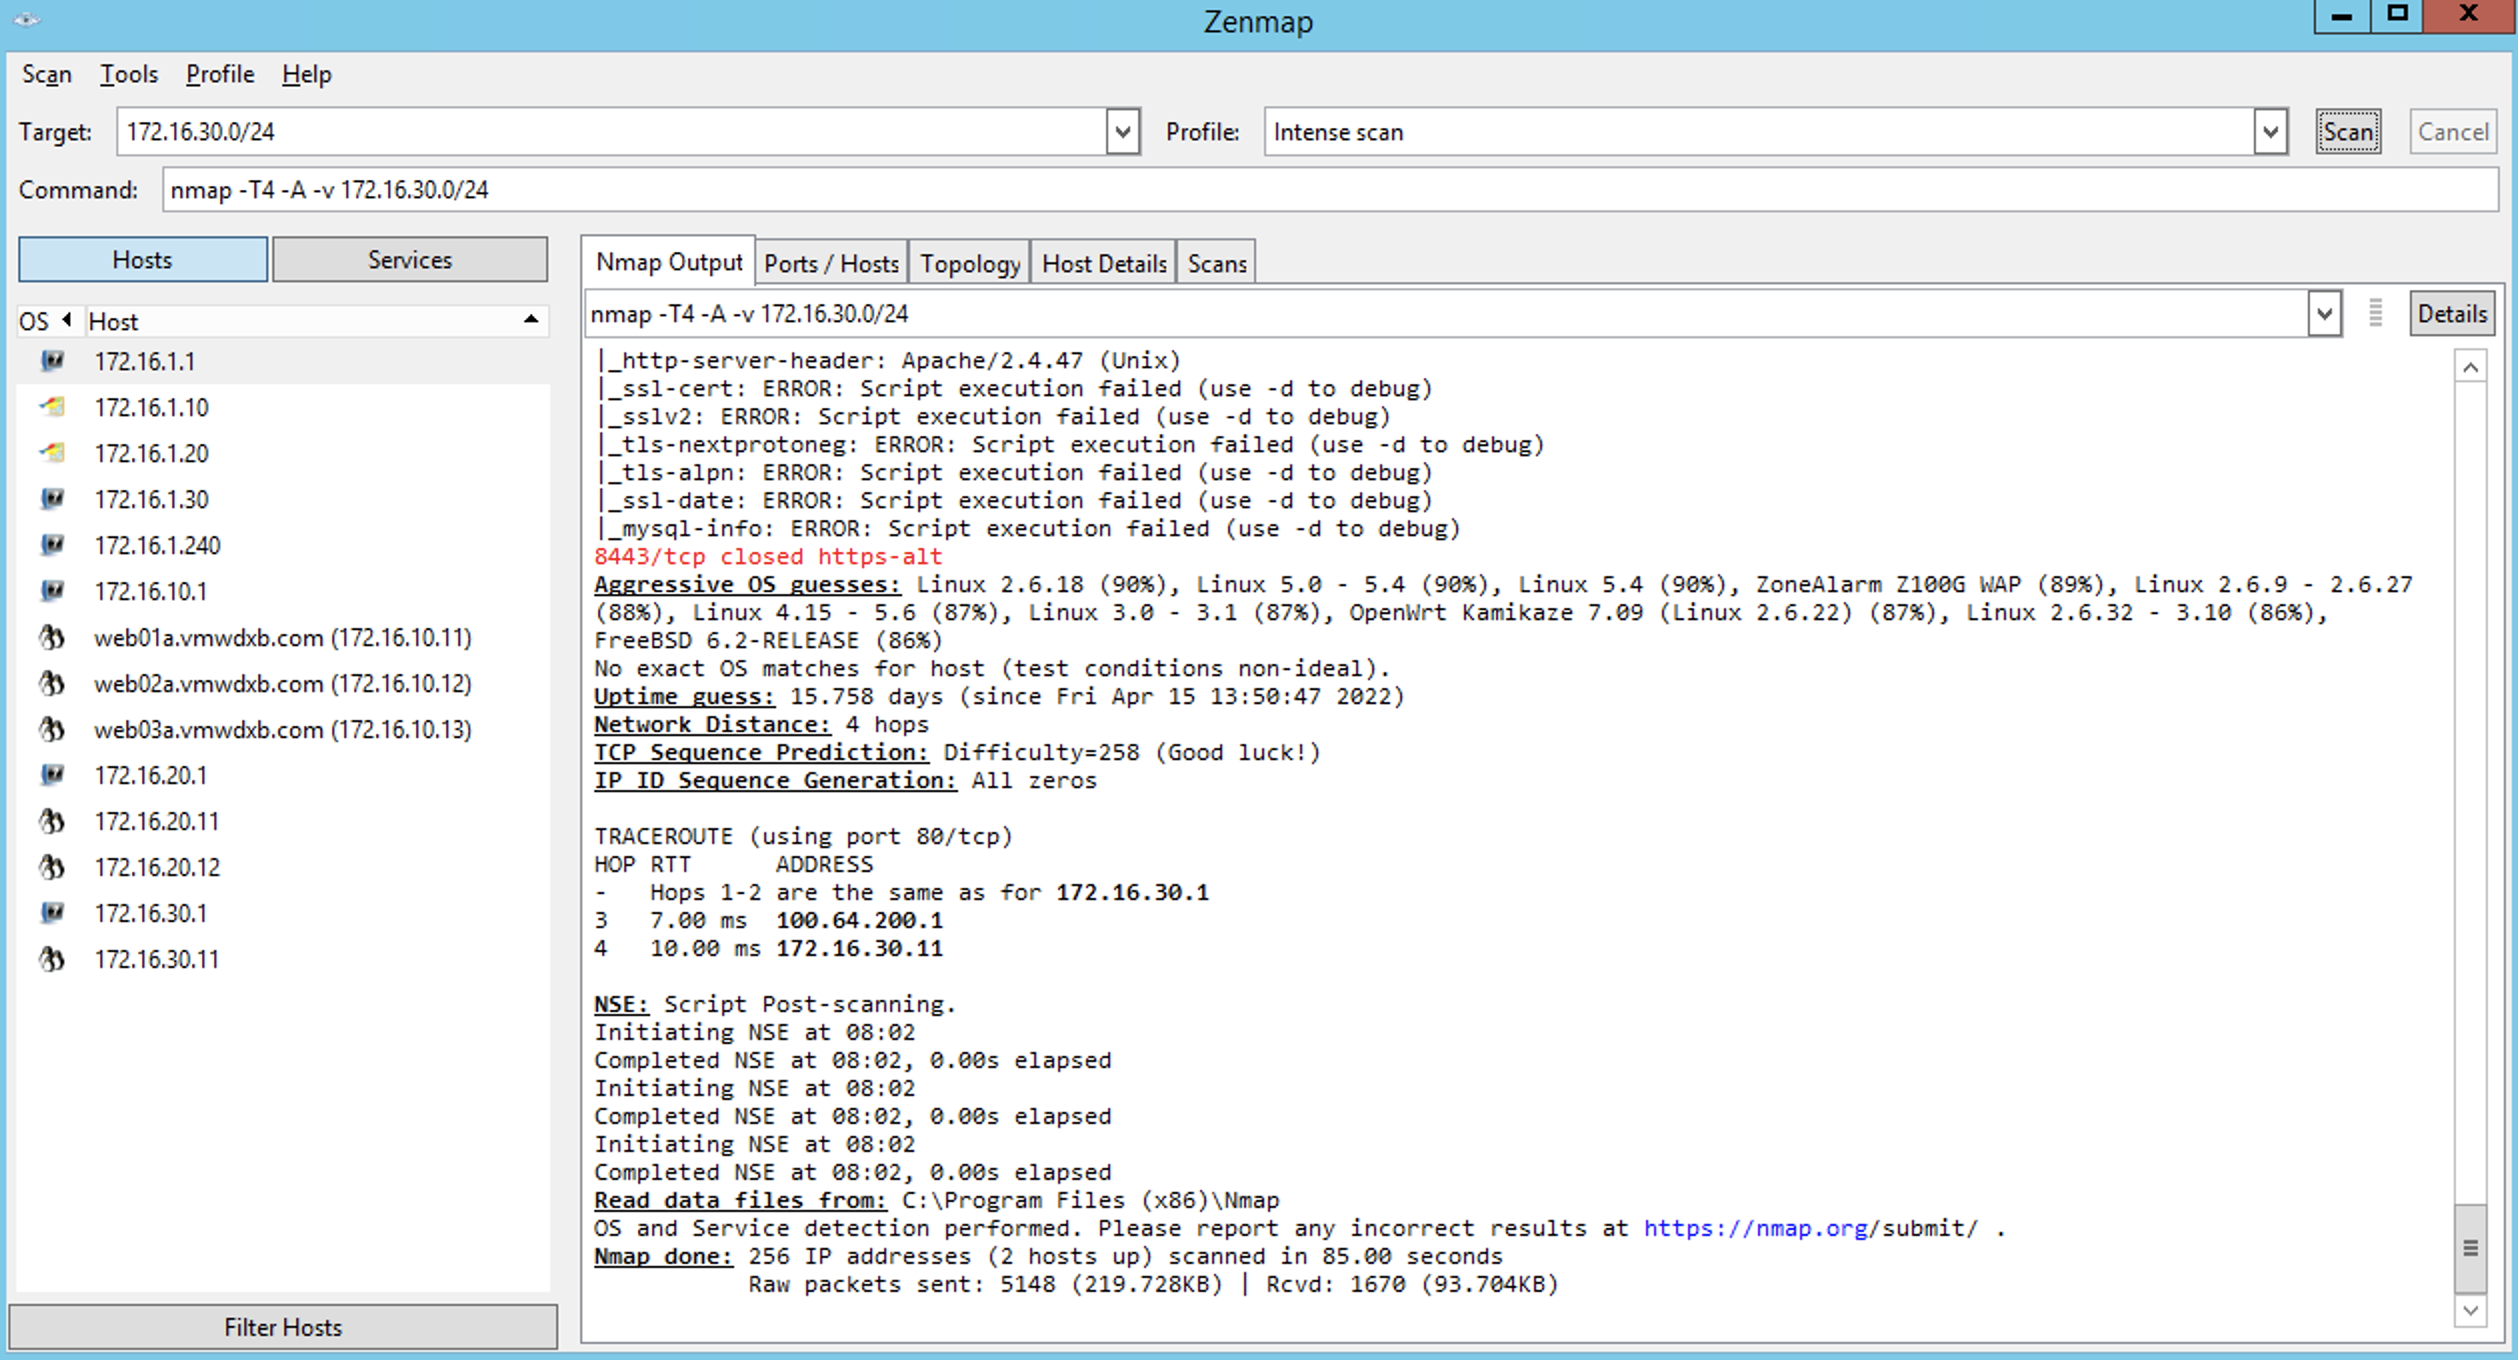2518x1360 pixels.
Task: Click the Linux penguin icon for web03a.vmwdxb.com
Action: click(52, 729)
